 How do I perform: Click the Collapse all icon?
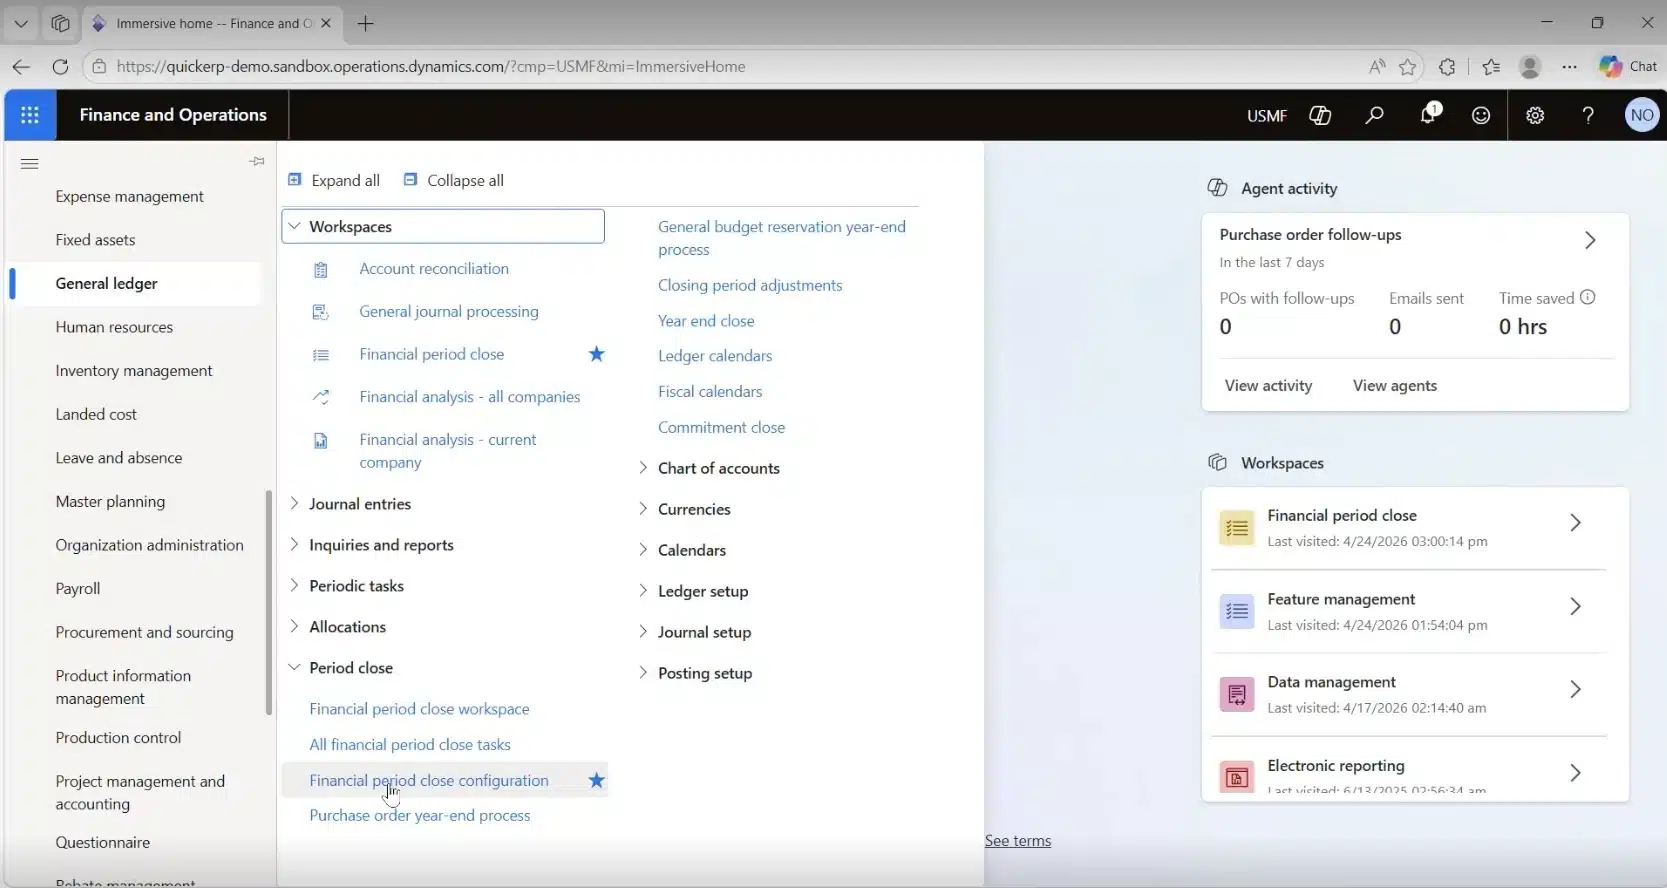tap(410, 180)
